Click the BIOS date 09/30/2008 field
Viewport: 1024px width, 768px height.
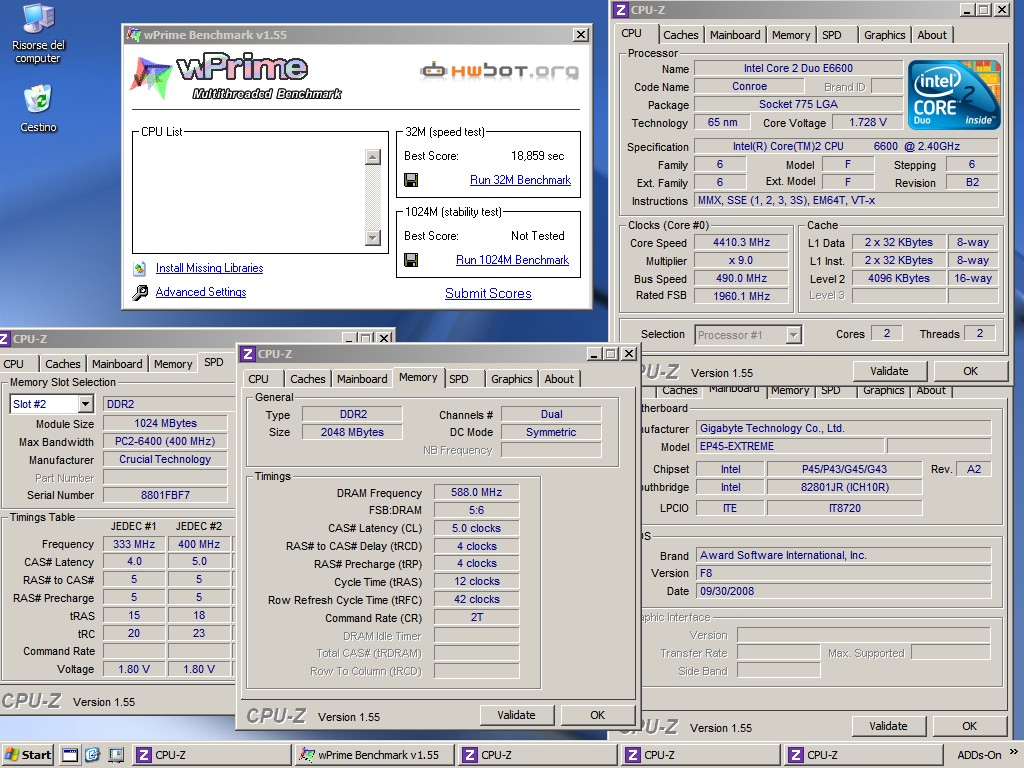[844, 592]
